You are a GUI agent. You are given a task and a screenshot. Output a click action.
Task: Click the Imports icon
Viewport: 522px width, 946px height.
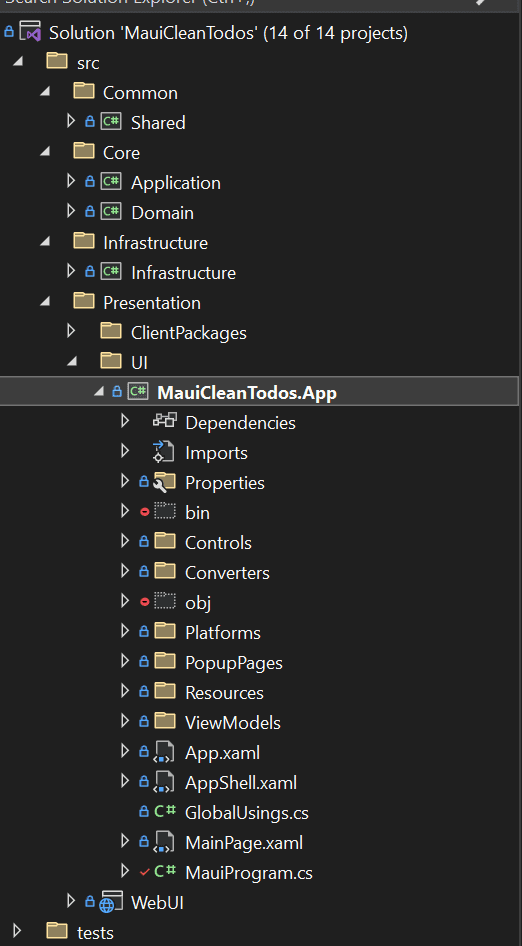point(164,452)
